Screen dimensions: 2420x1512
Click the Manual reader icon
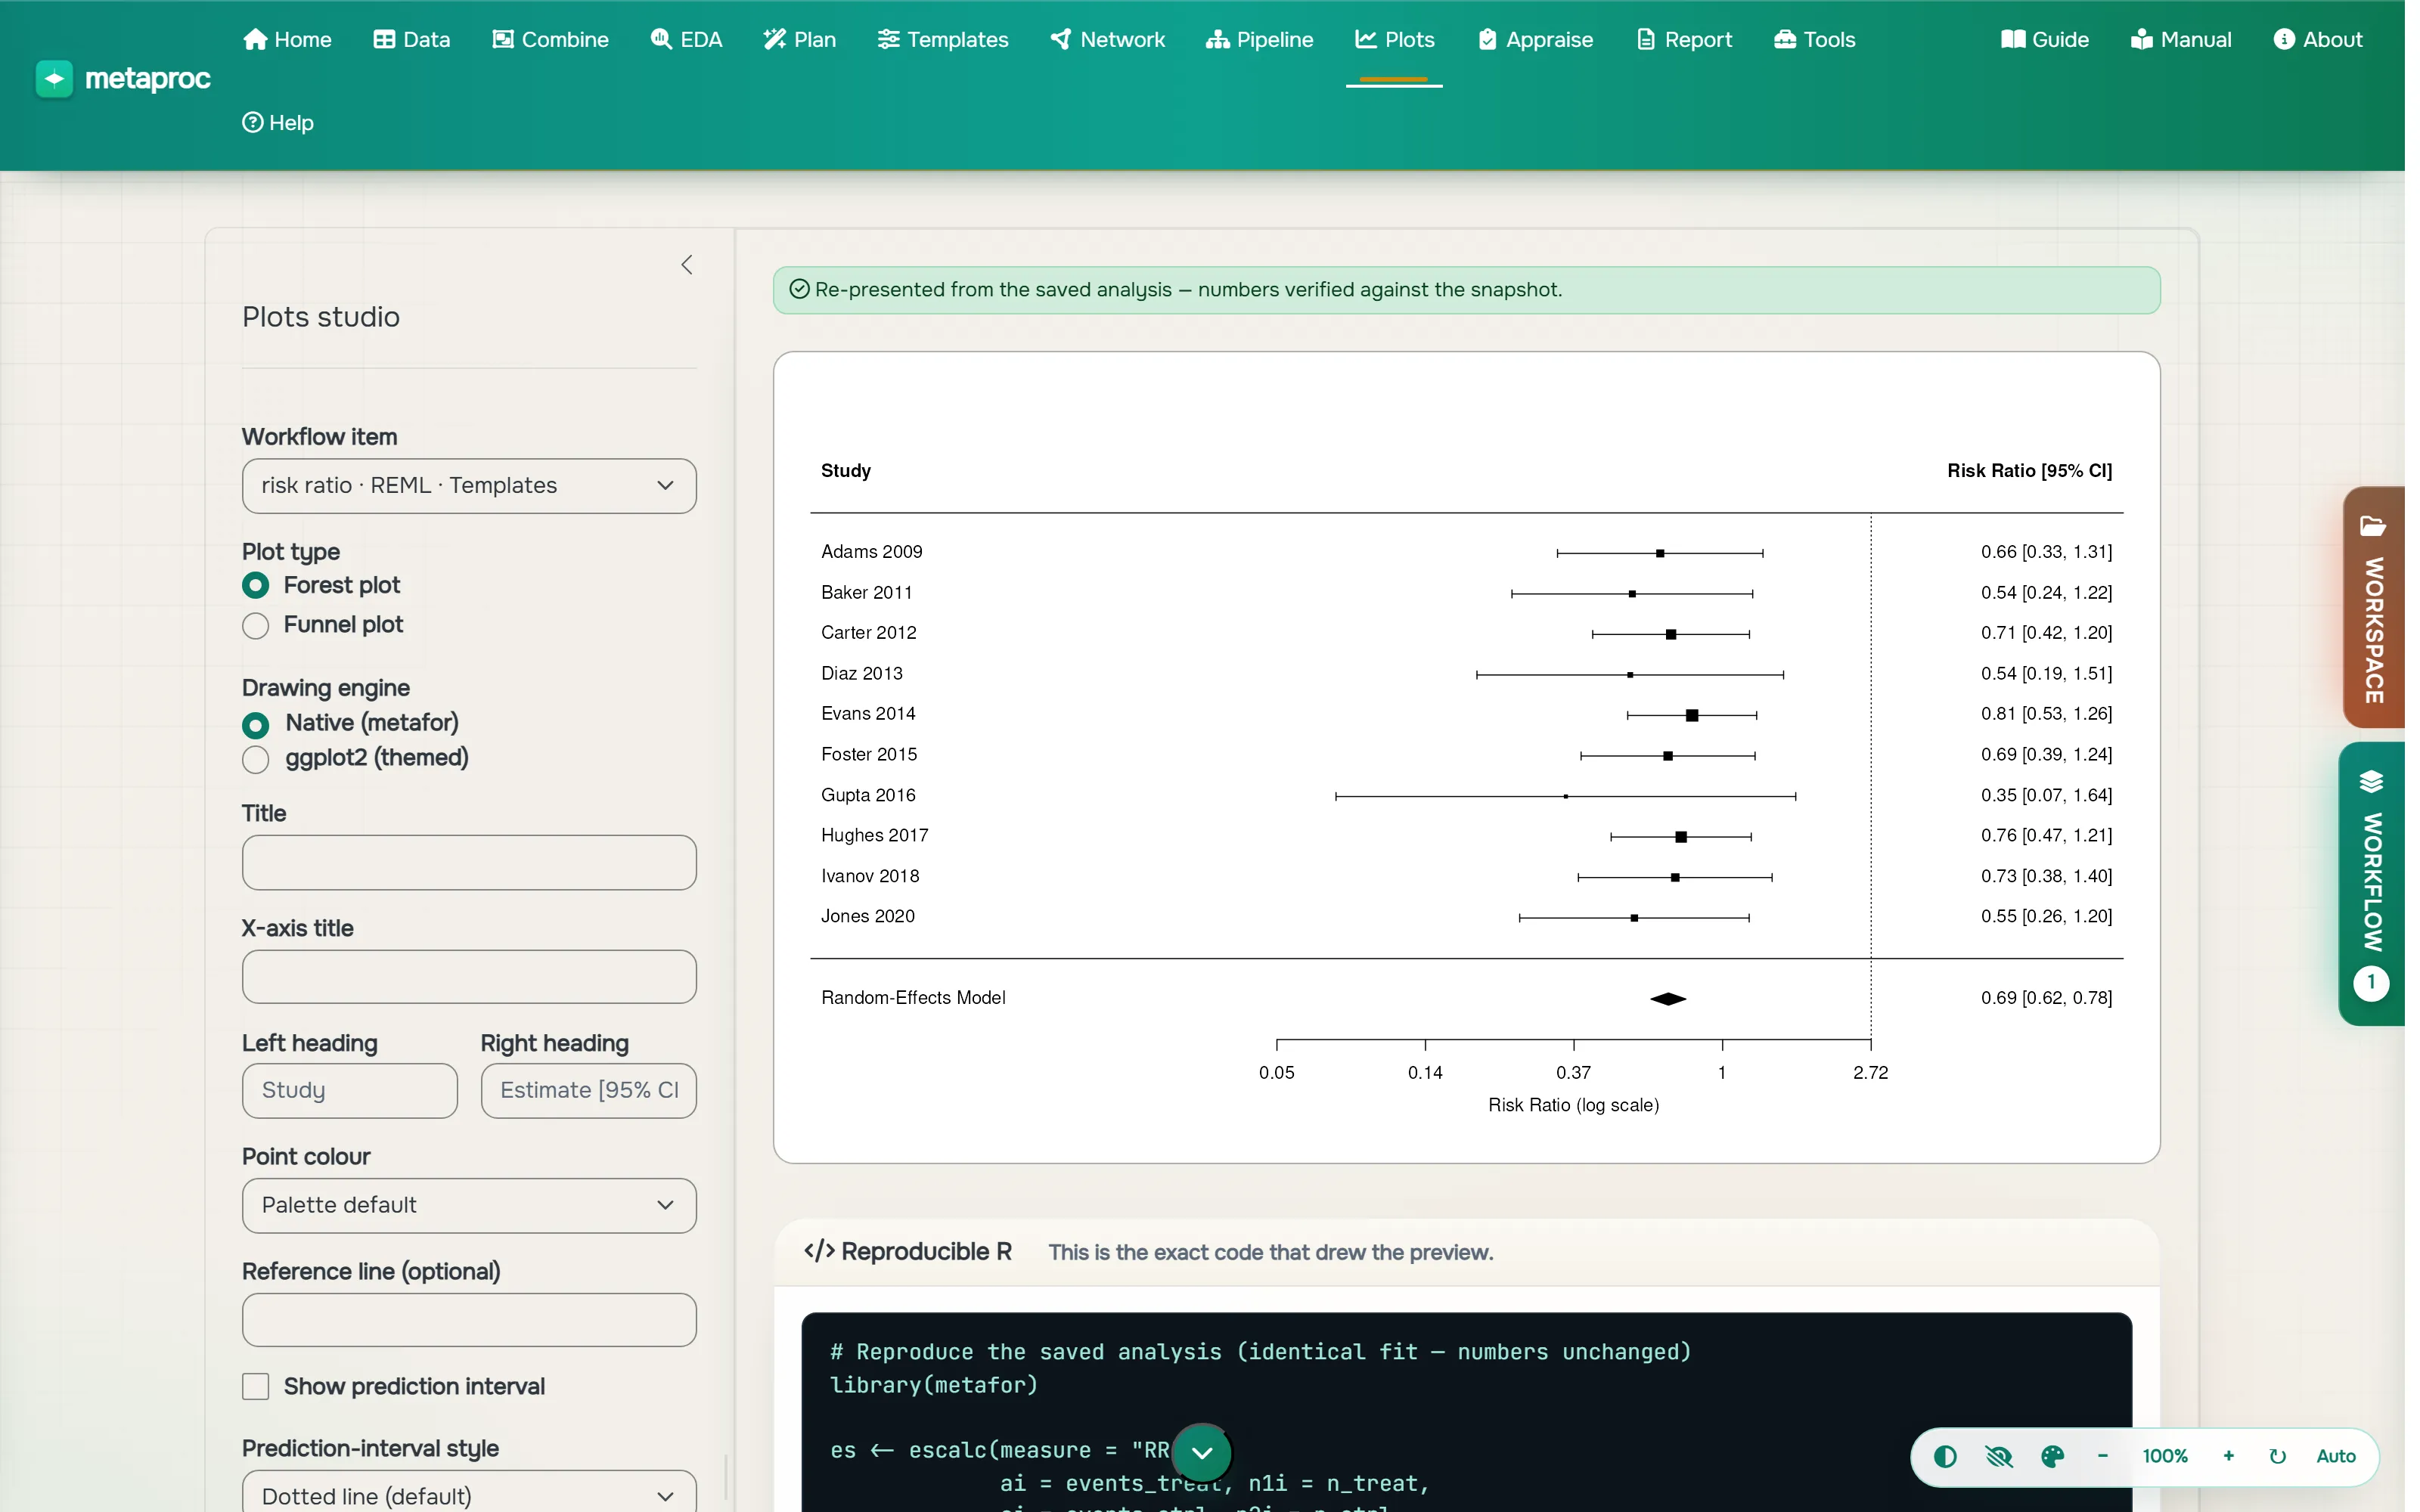point(2141,39)
